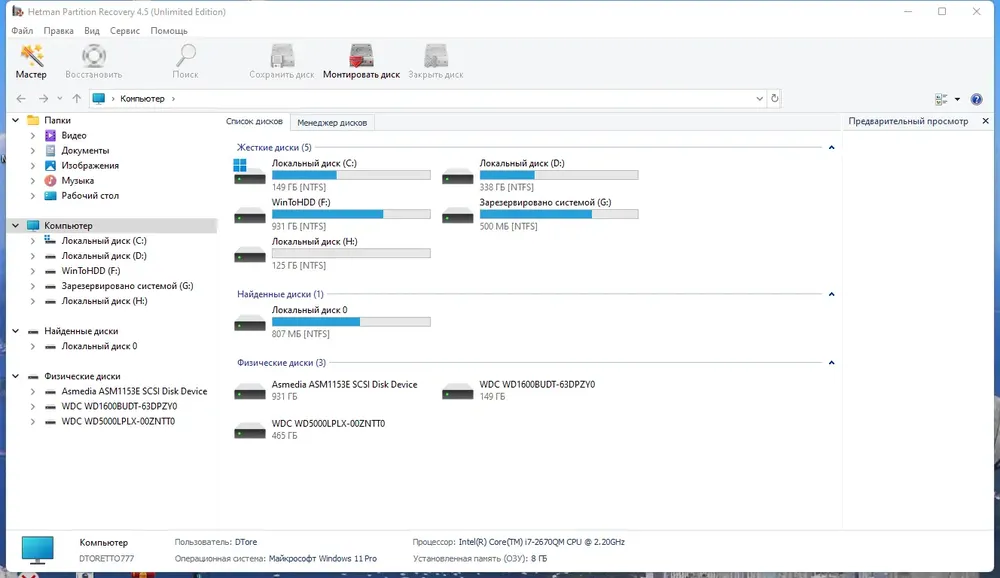Launch the Мастер wizard tool
This screenshot has height=578, width=1000.
coord(31,61)
